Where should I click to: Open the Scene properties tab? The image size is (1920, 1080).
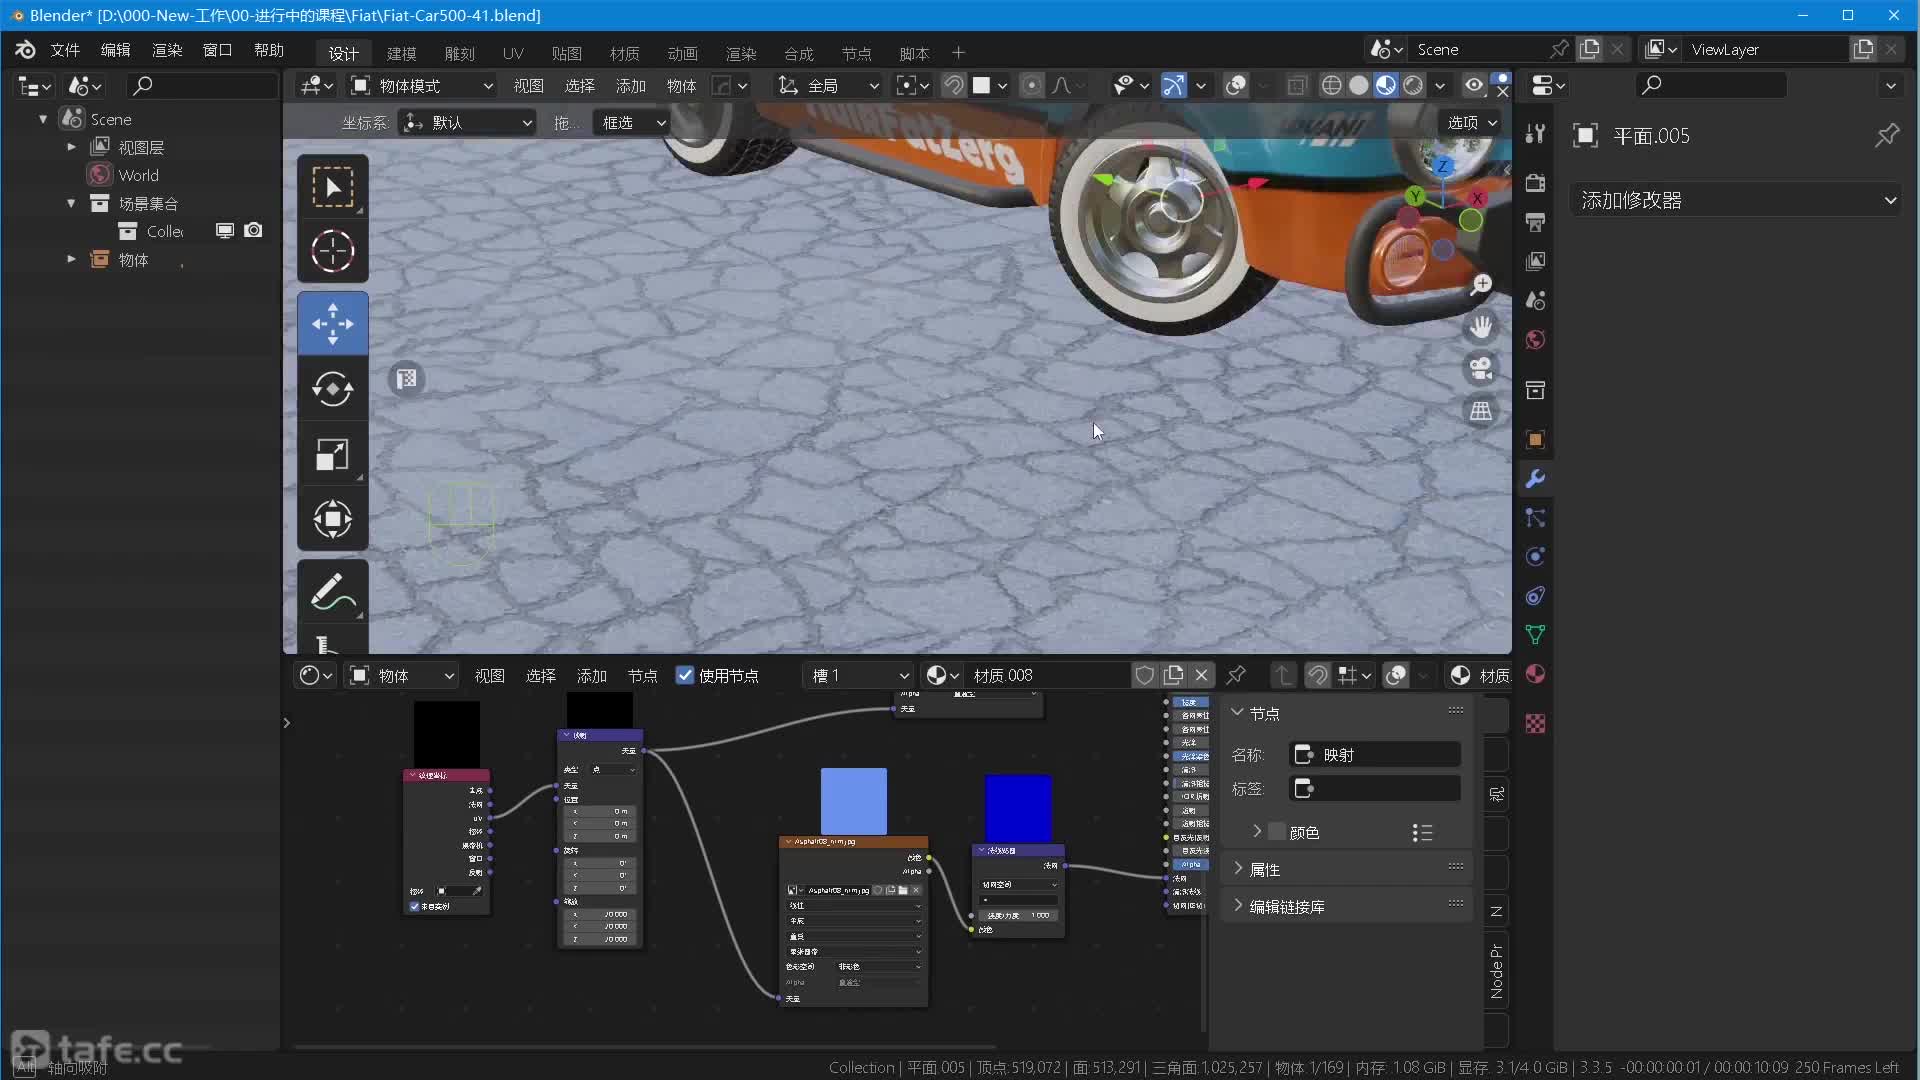1535,300
